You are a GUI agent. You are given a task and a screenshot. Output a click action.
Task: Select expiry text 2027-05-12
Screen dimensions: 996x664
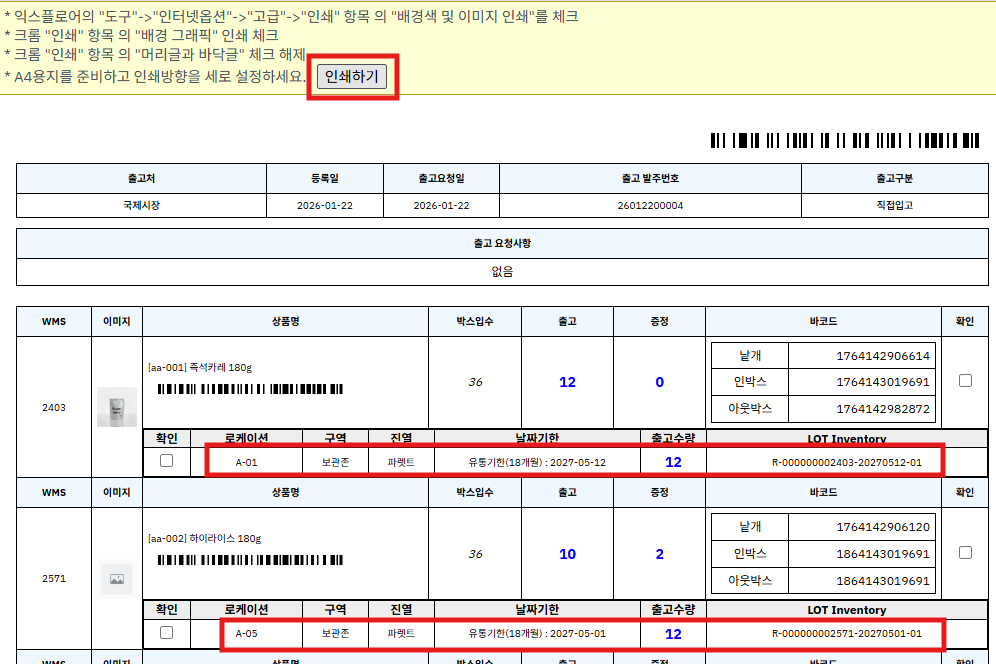coord(578,463)
